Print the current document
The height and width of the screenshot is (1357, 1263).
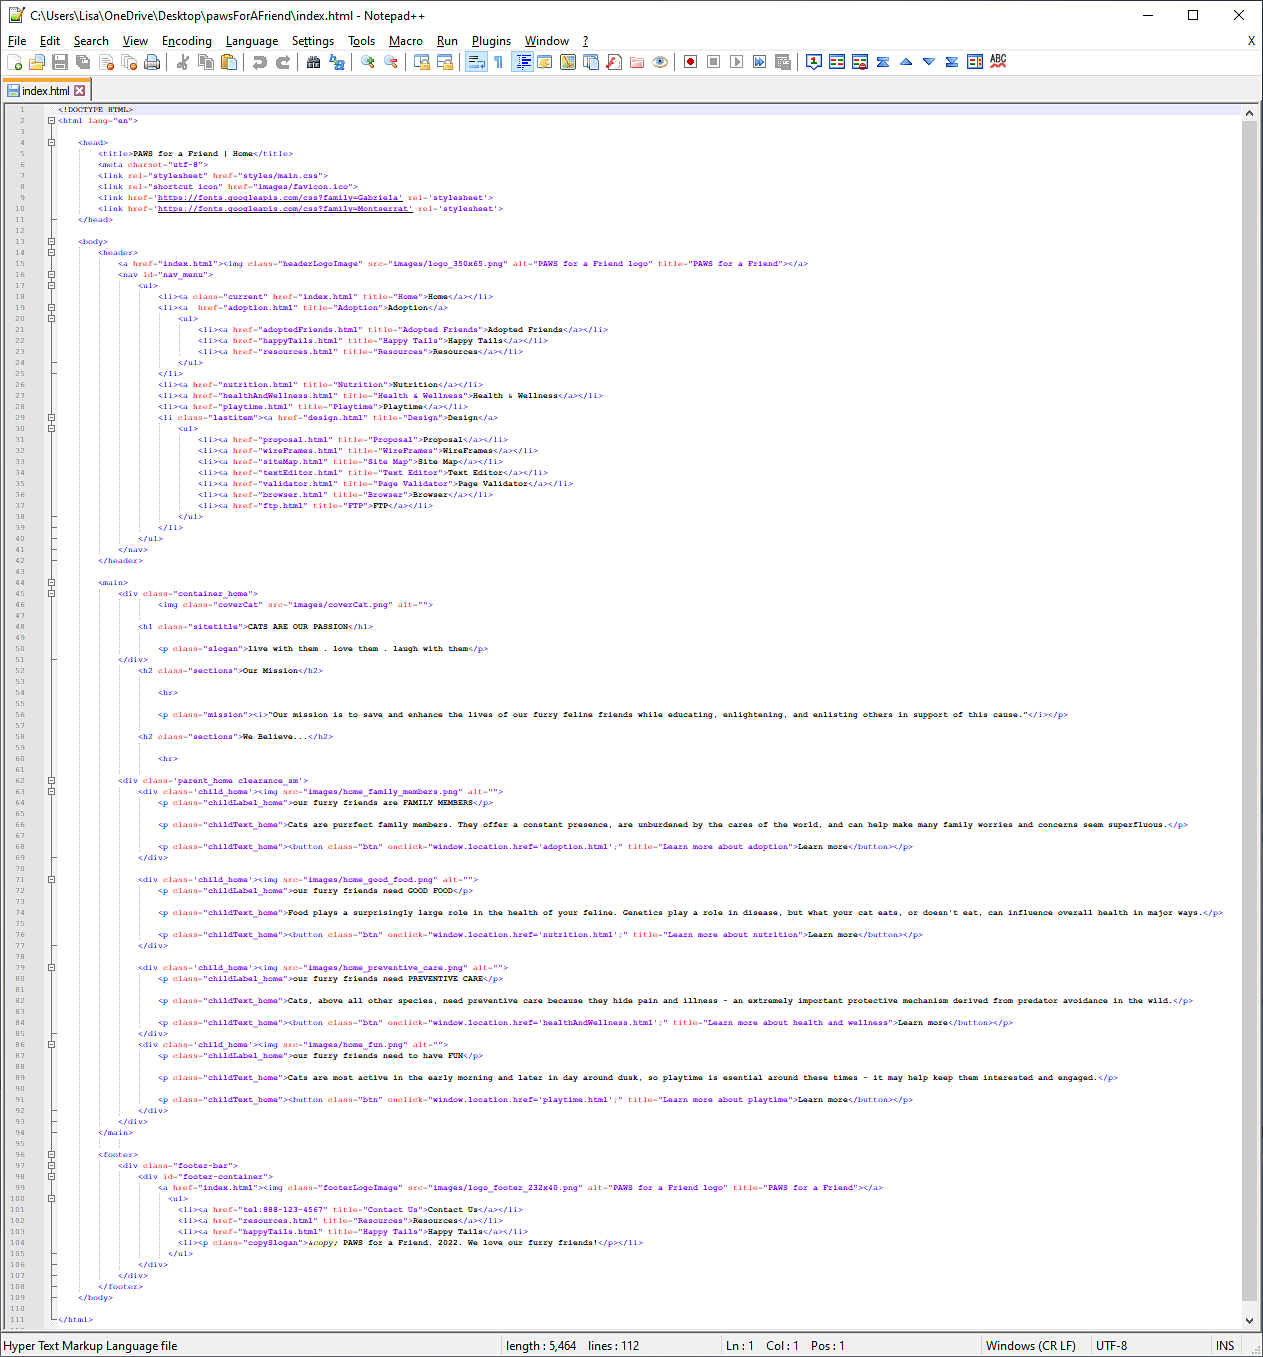(x=150, y=61)
